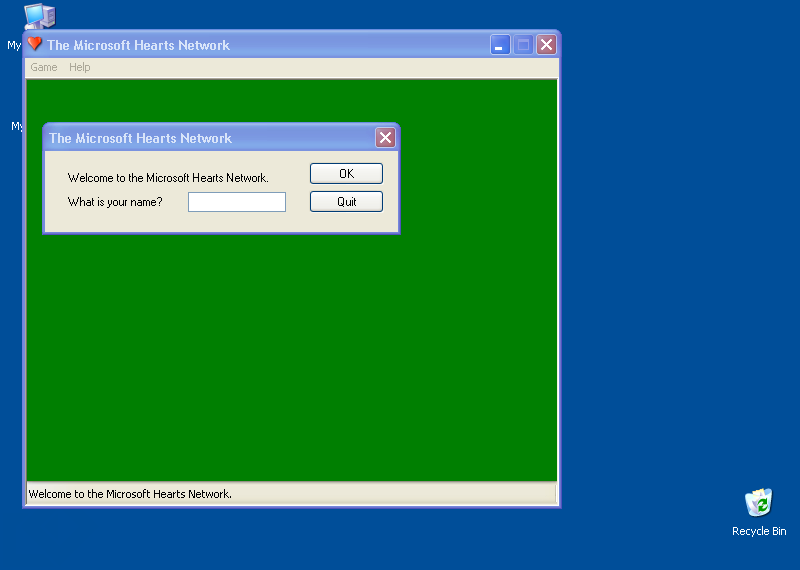This screenshot has height=570, width=800.
Task: Open the Help menu
Action: [80, 67]
